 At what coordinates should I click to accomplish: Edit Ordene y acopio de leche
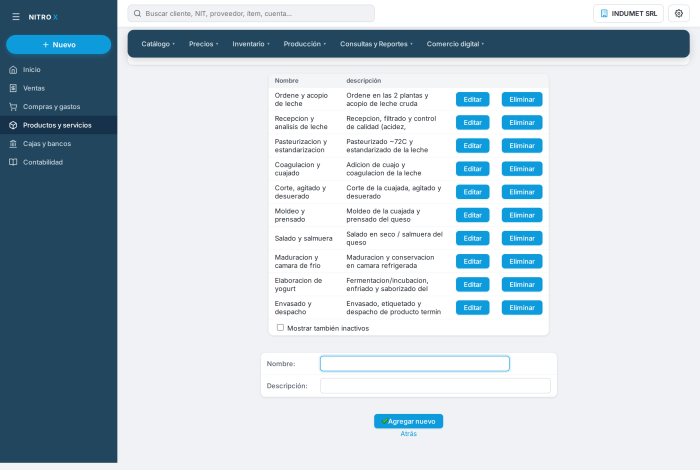pos(472,100)
